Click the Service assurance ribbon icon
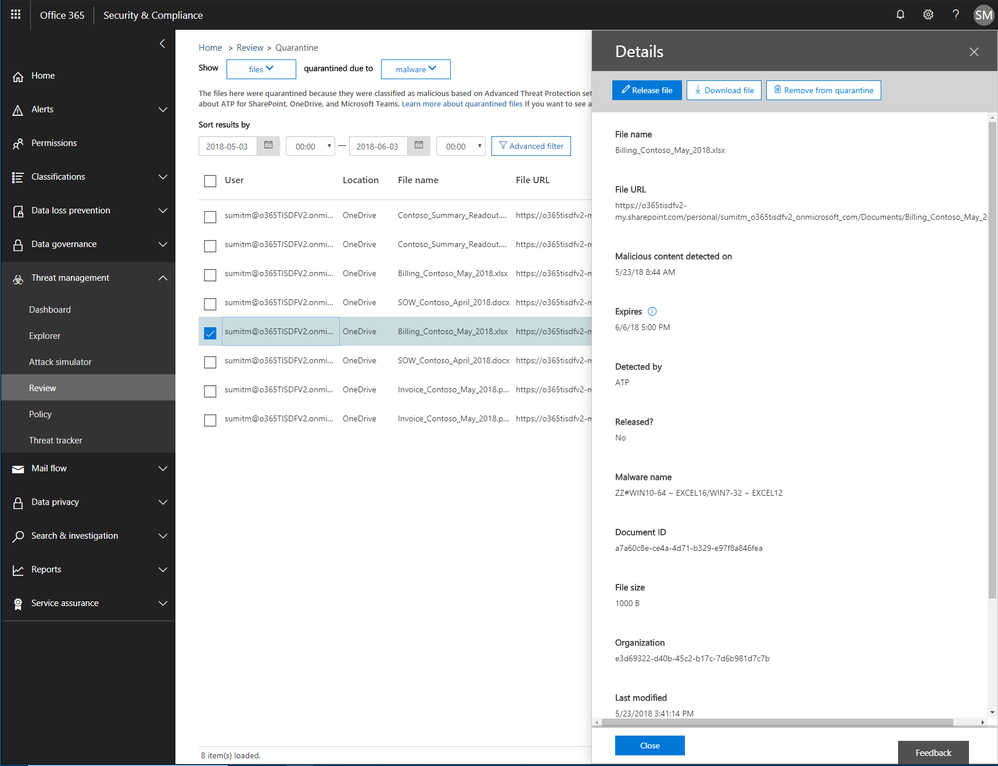Image resolution: width=998 pixels, height=766 pixels. tap(18, 604)
